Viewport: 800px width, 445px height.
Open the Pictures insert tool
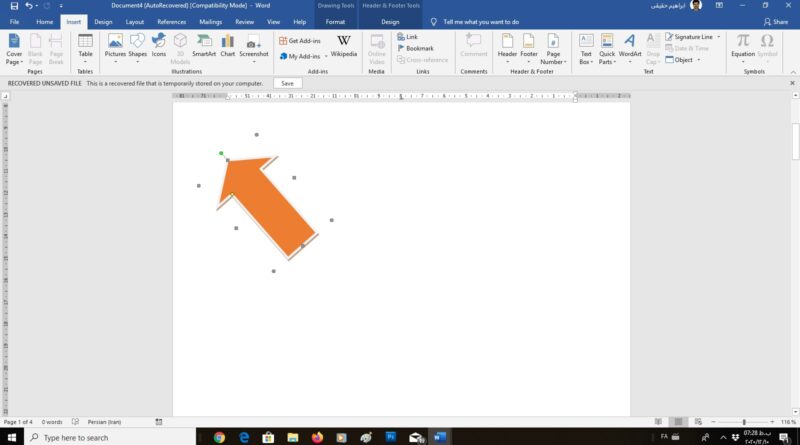(115, 46)
